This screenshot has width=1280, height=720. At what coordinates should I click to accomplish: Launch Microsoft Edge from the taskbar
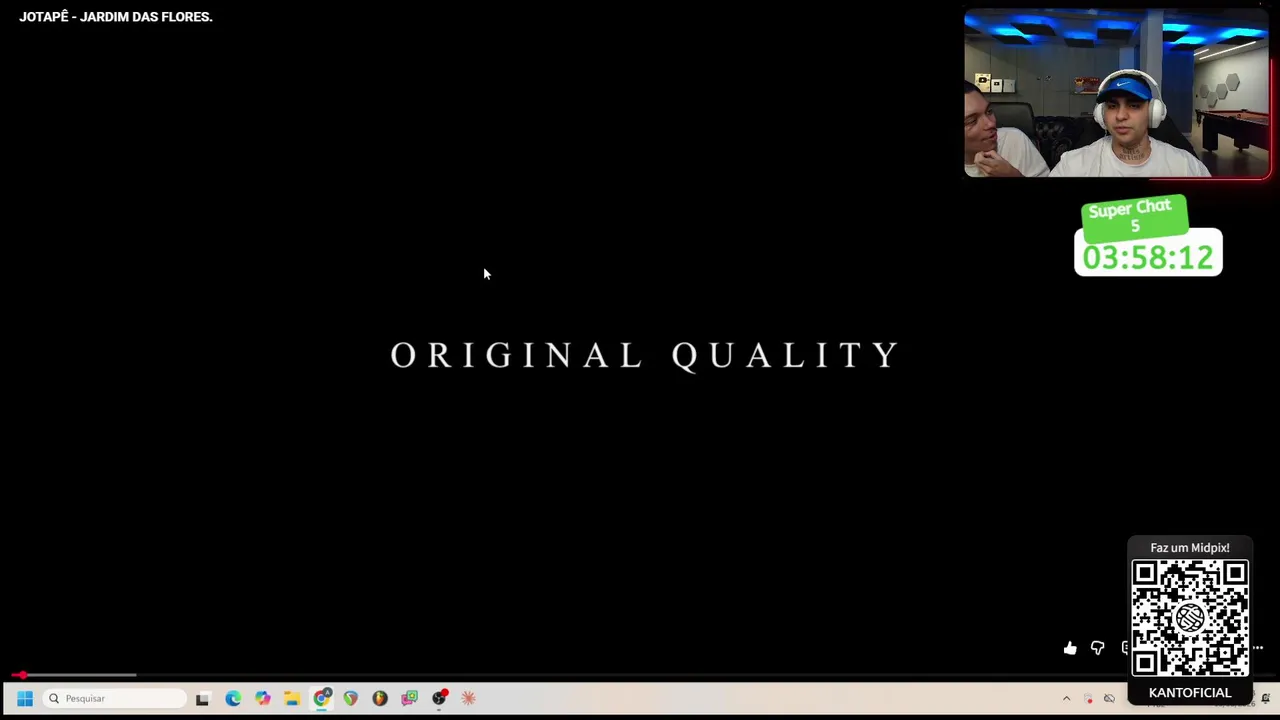coord(233,698)
